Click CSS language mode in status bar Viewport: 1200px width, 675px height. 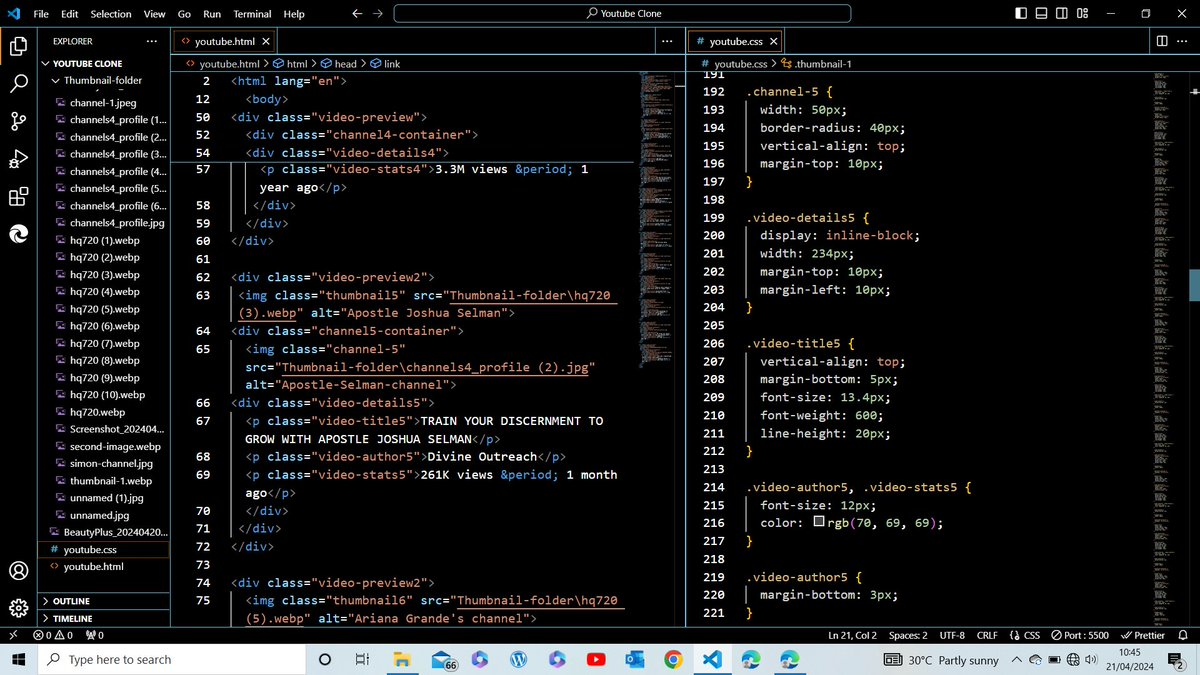pos(1025,635)
